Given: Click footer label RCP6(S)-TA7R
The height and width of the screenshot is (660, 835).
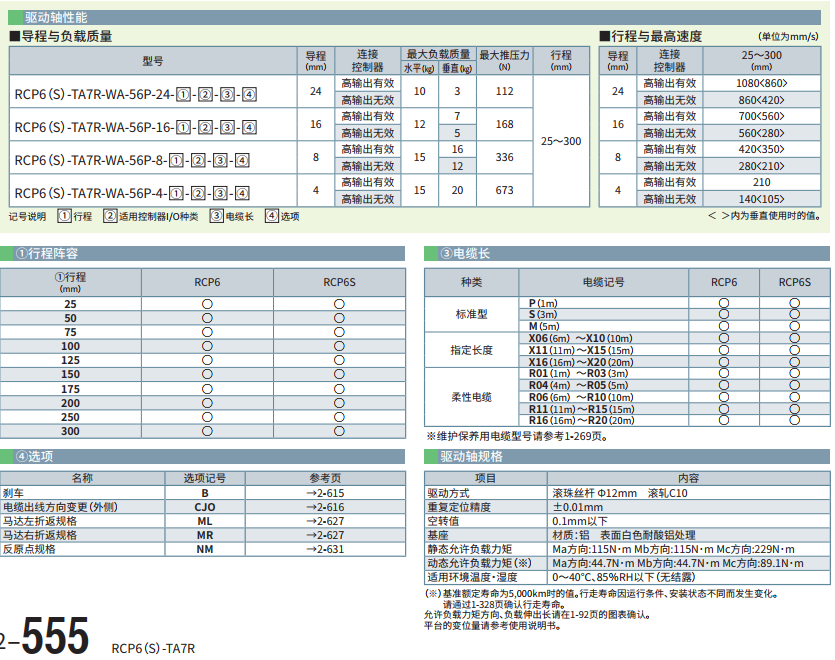Looking at the screenshot, I should (x=153, y=649).
